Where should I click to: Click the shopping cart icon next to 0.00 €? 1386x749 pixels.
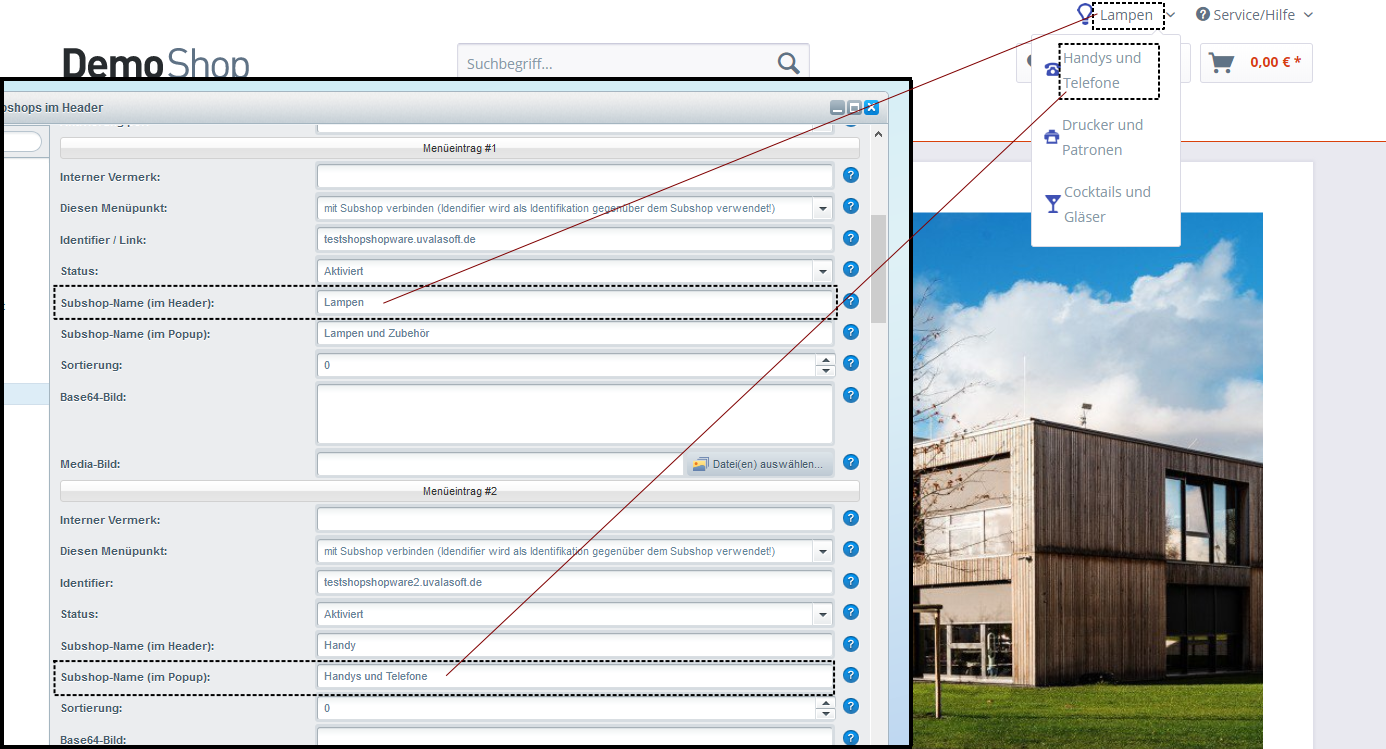[x=1221, y=63]
